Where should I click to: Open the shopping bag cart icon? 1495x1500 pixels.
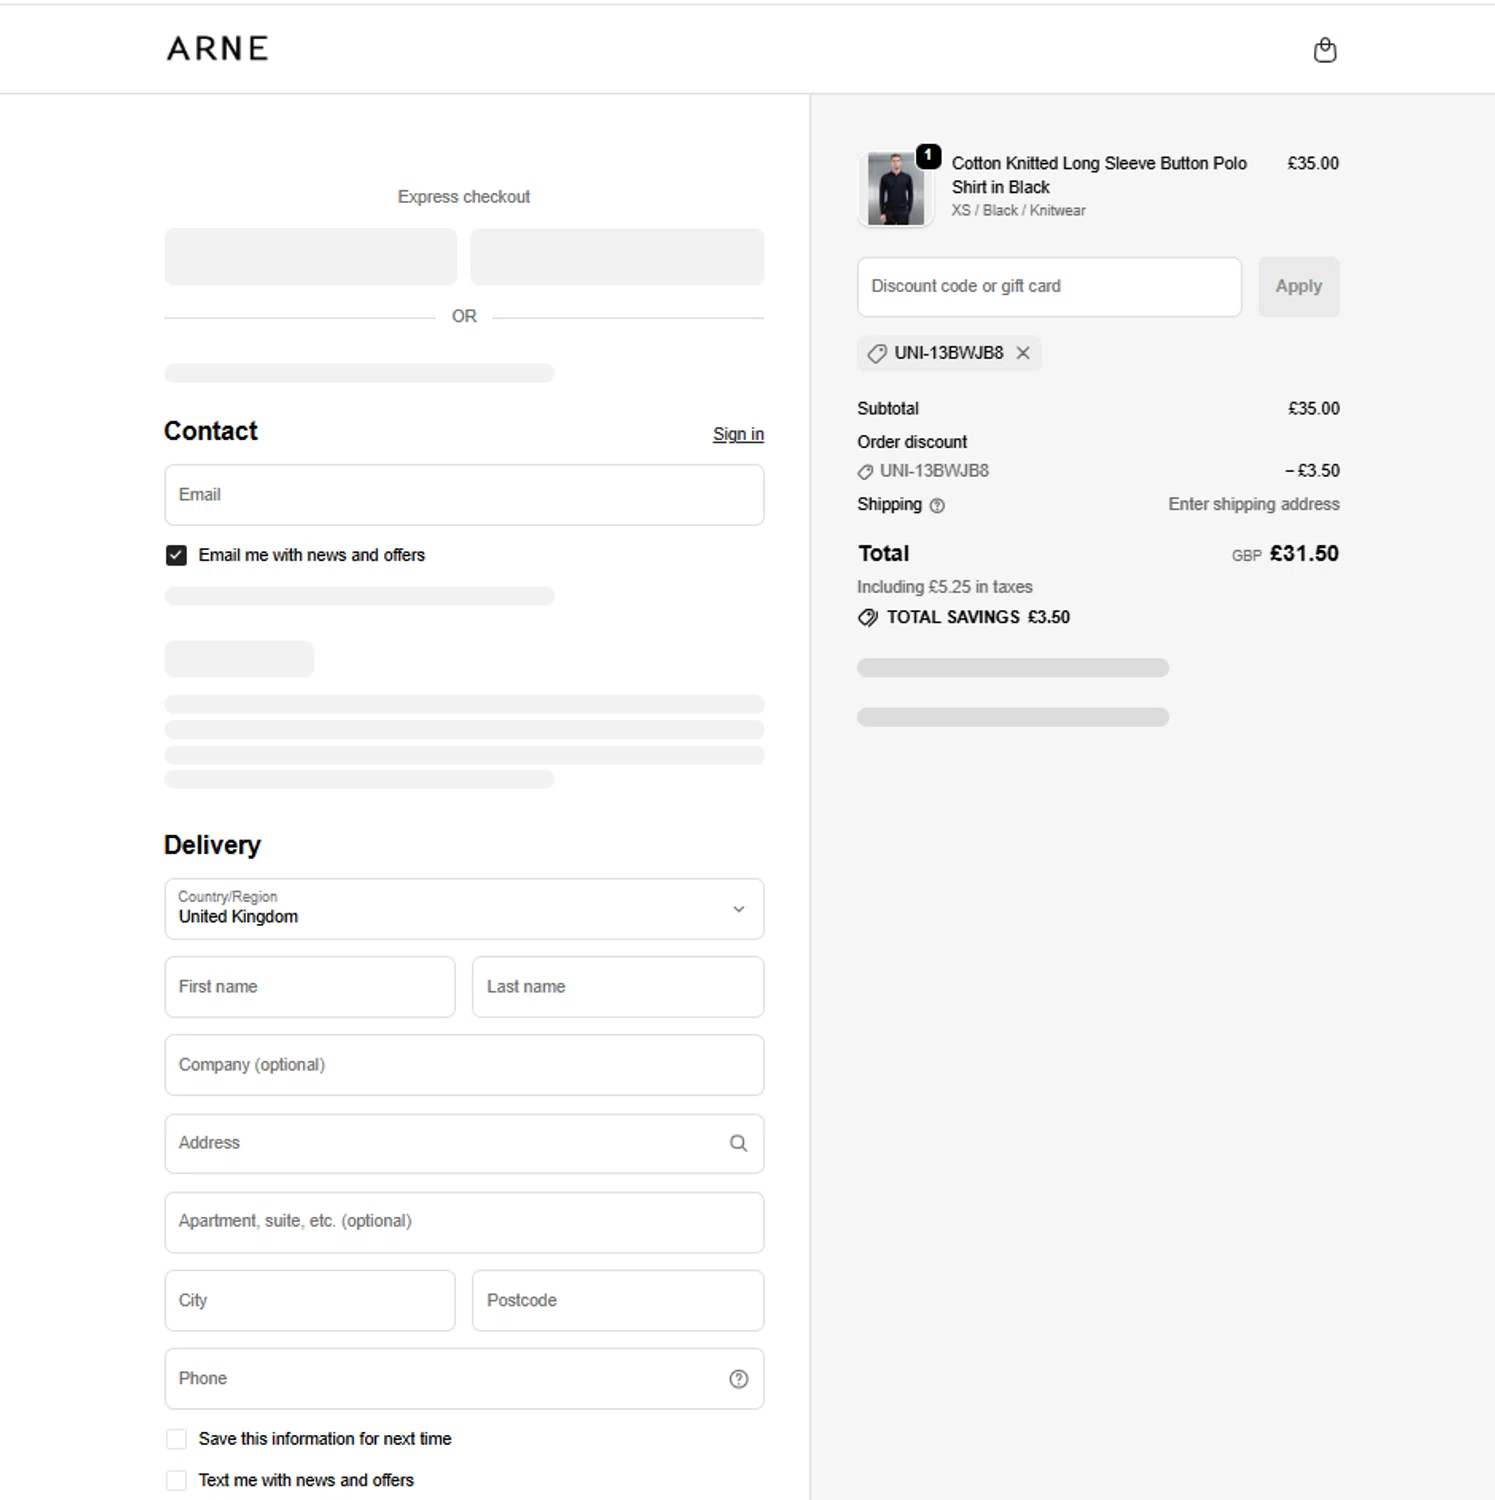point(1325,50)
